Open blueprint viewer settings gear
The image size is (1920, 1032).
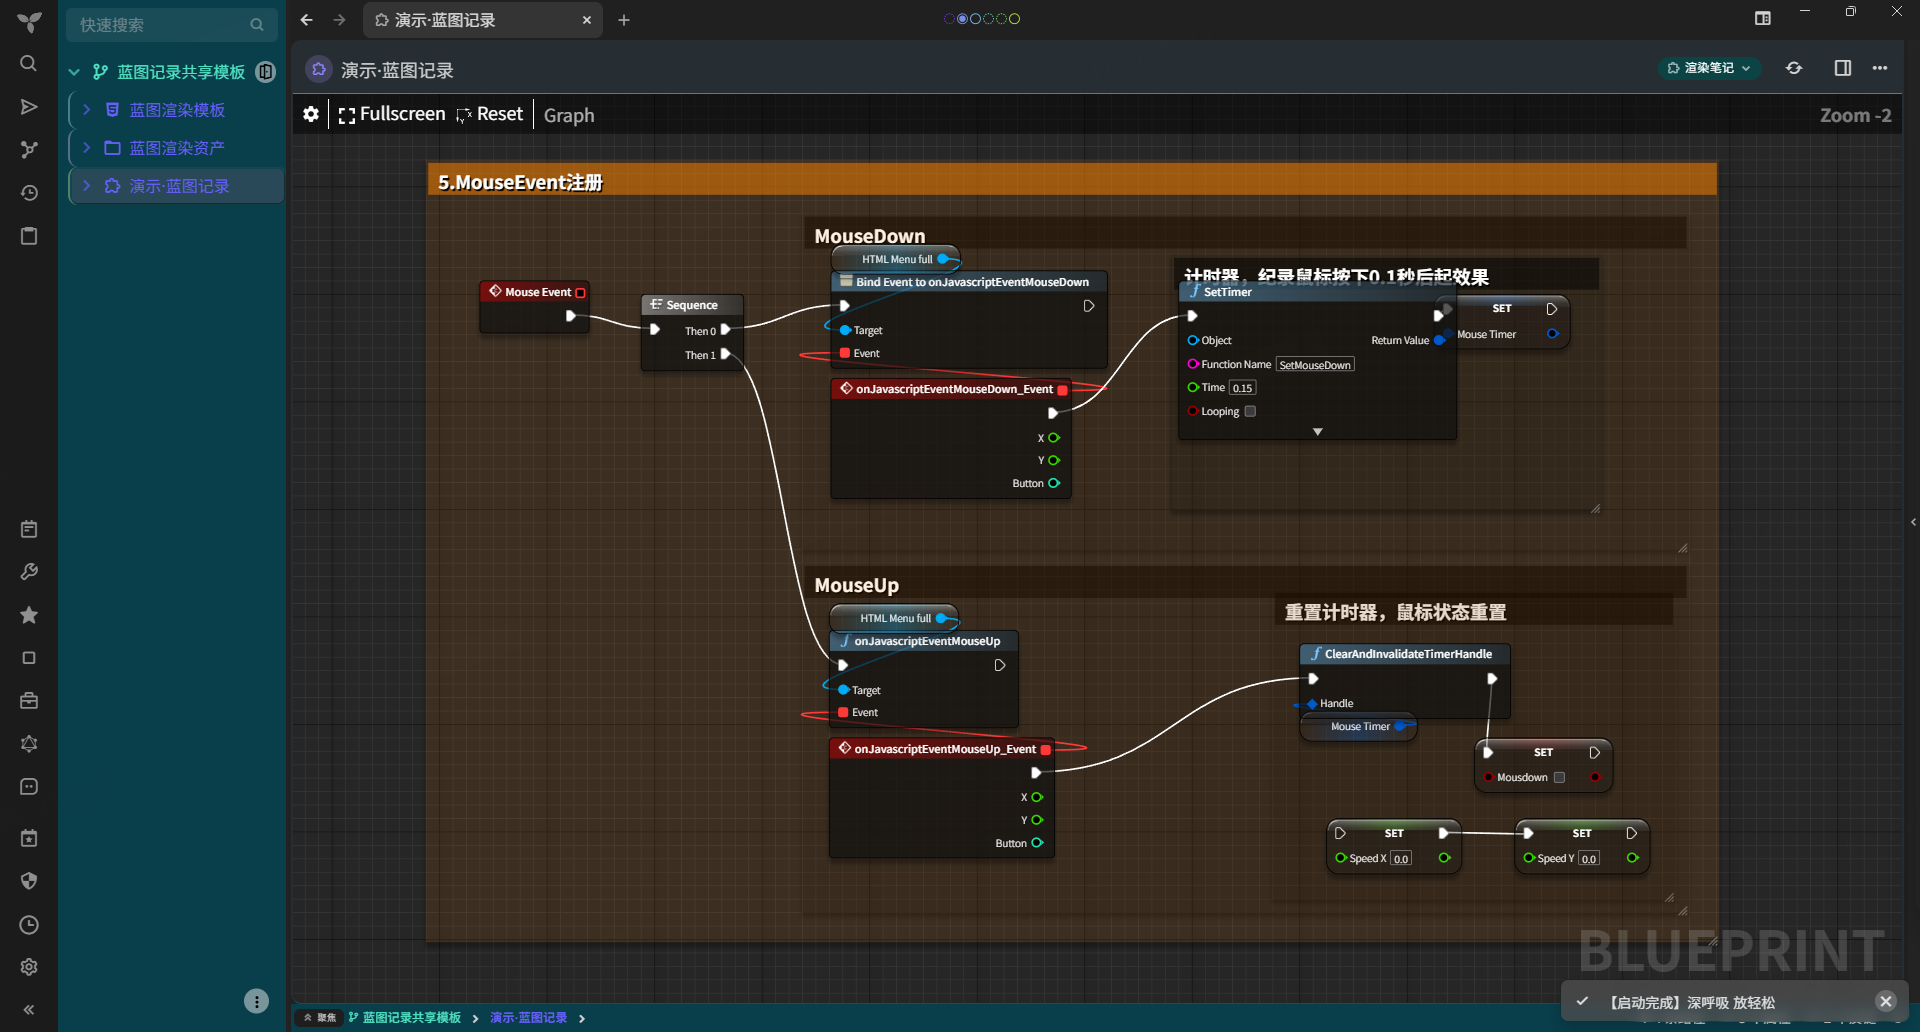pos(311,114)
